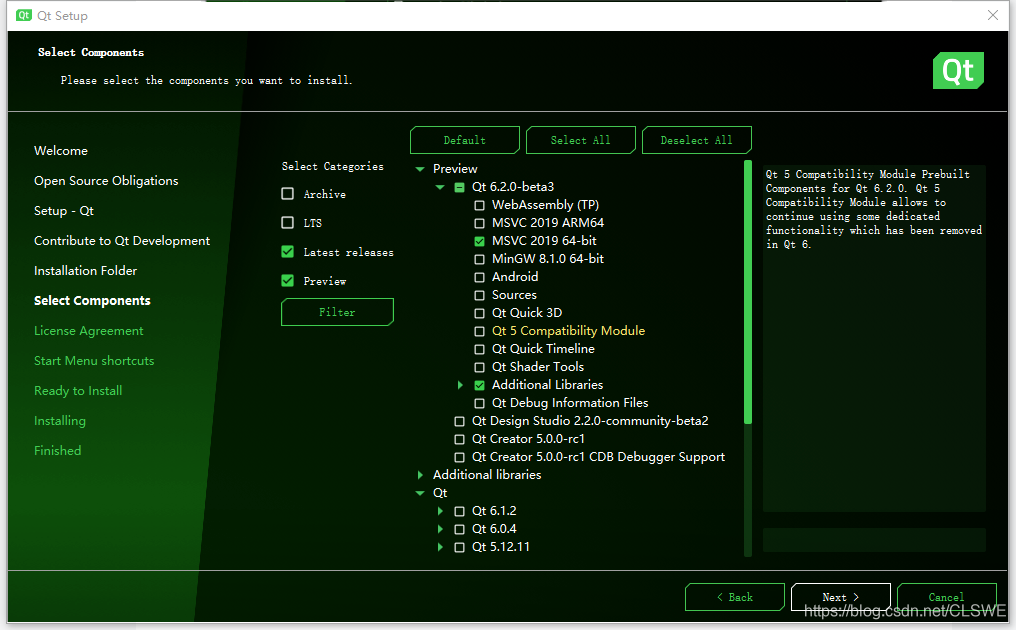
Task: Check the WebAssembly (TP) component
Action: coord(479,205)
